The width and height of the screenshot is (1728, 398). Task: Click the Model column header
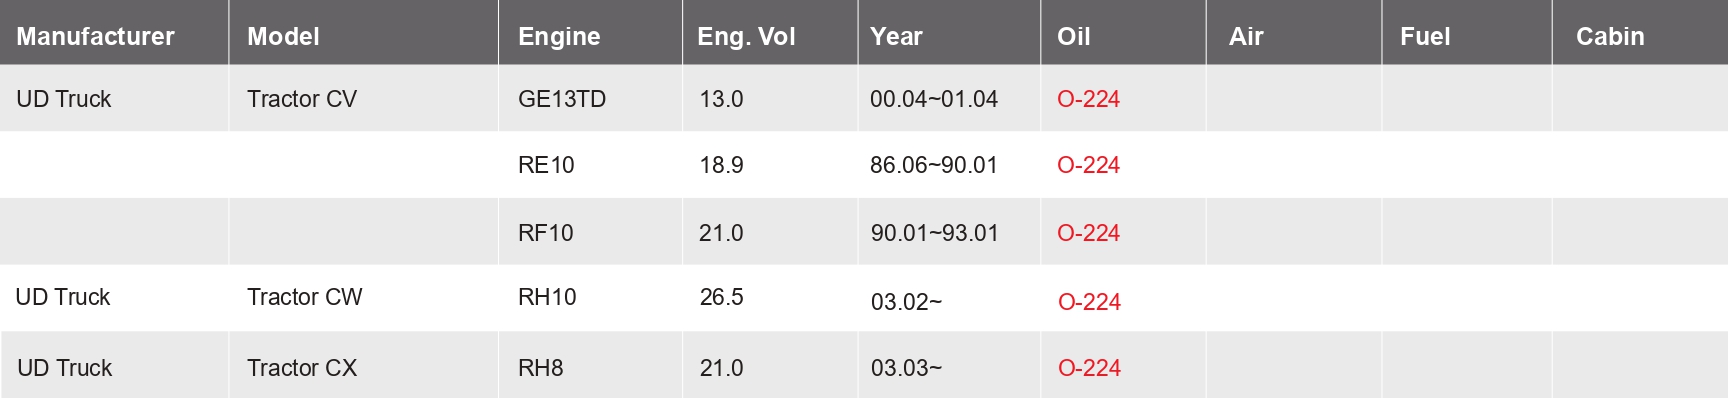[283, 37]
